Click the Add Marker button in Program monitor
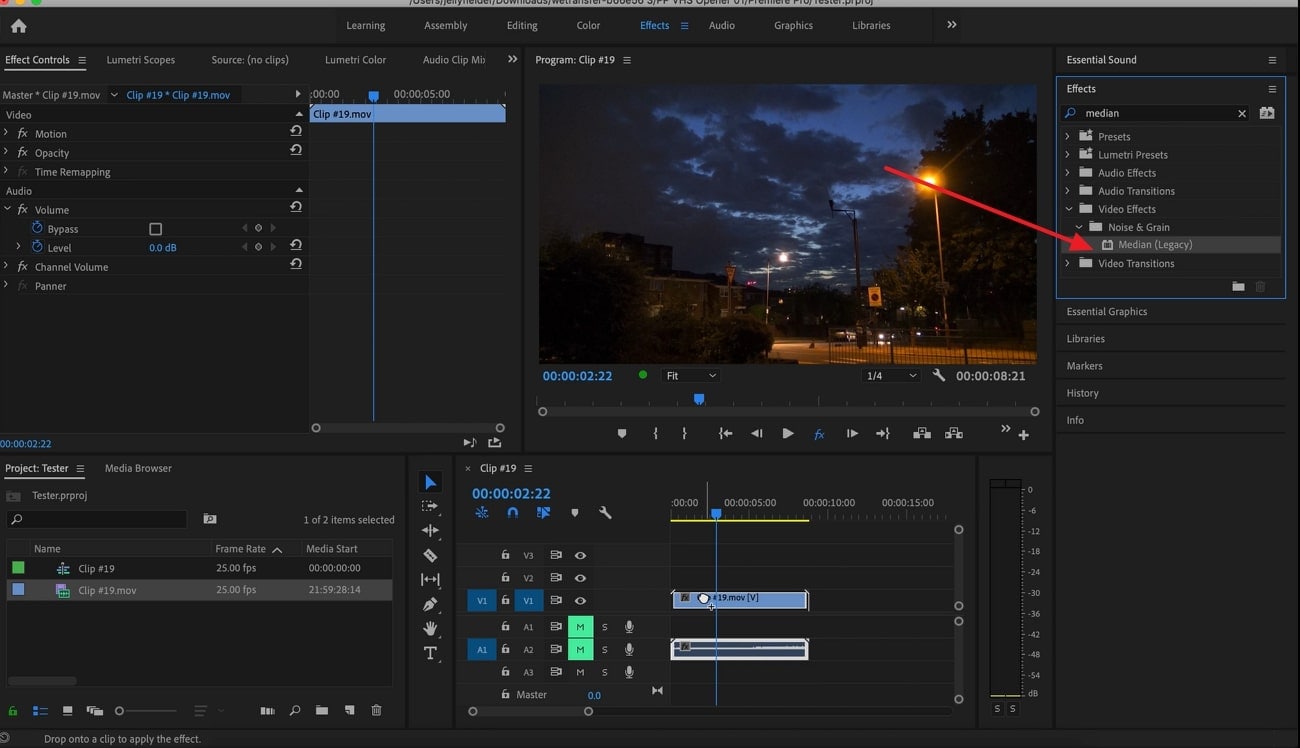Image resolution: width=1300 pixels, height=748 pixels. coord(622,434)
